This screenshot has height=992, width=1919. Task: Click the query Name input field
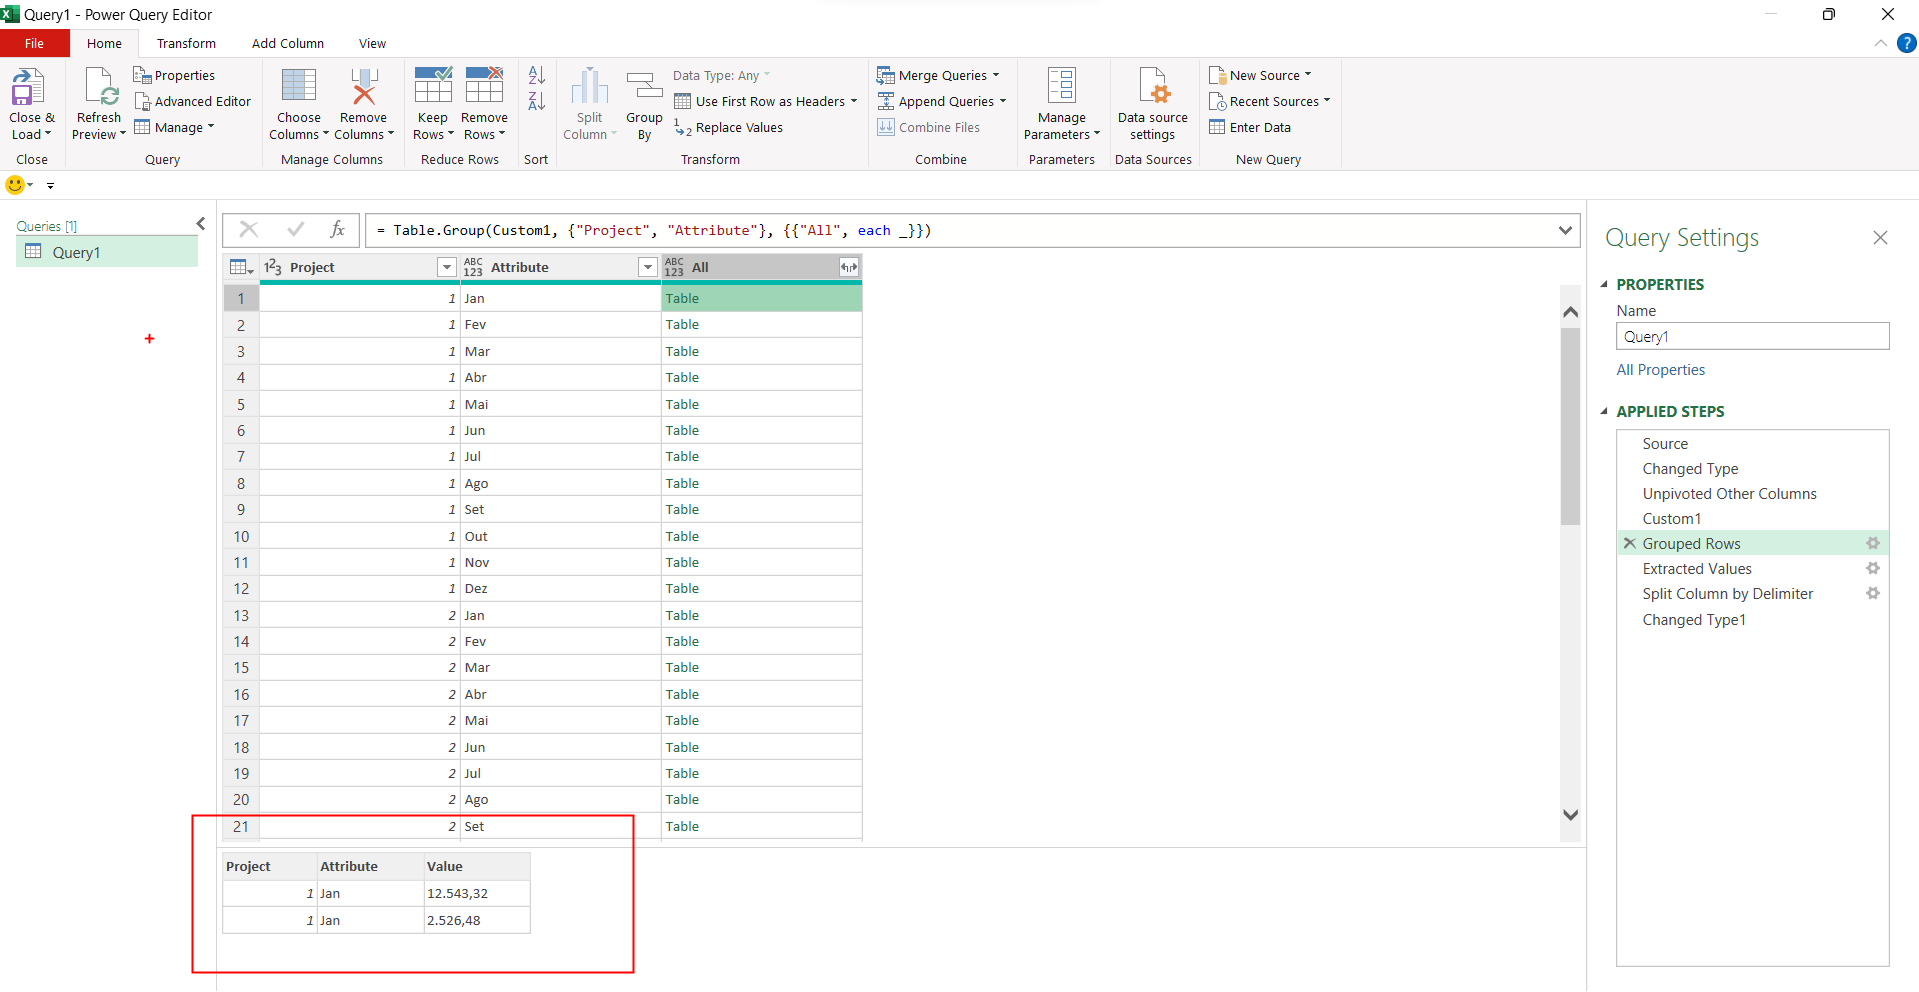(1752, 336)
